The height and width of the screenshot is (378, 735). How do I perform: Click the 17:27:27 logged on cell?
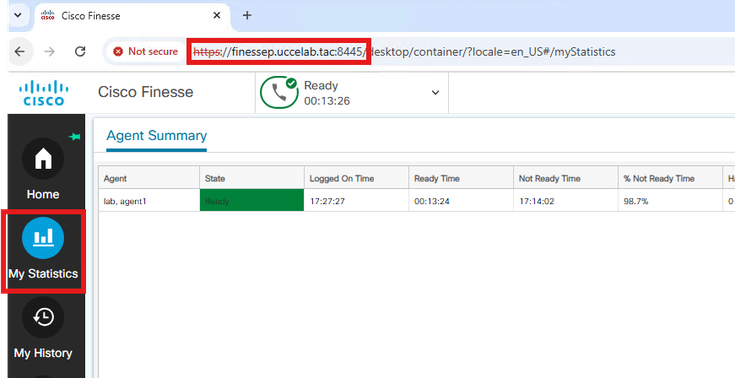click(x=357, y=201)
